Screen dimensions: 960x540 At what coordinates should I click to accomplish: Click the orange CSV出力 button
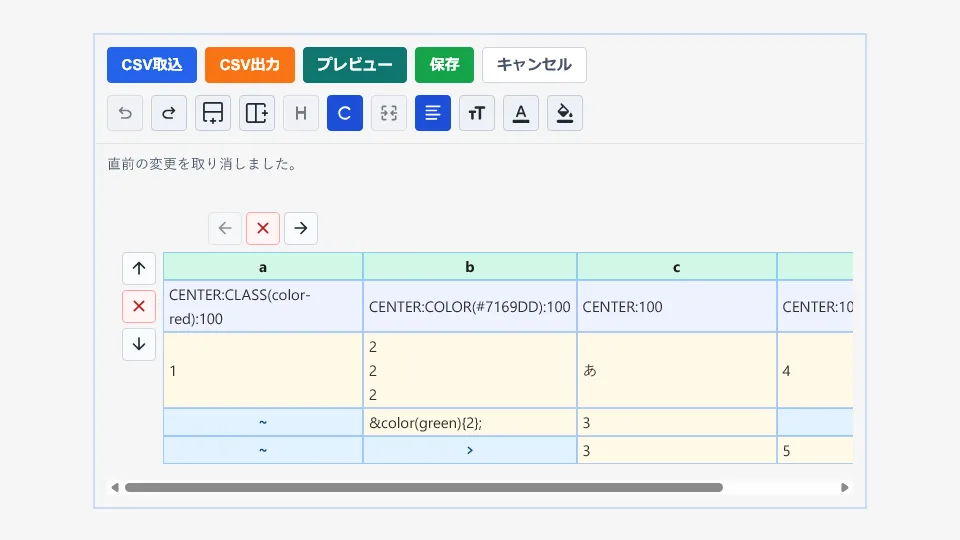click(250, 65)
